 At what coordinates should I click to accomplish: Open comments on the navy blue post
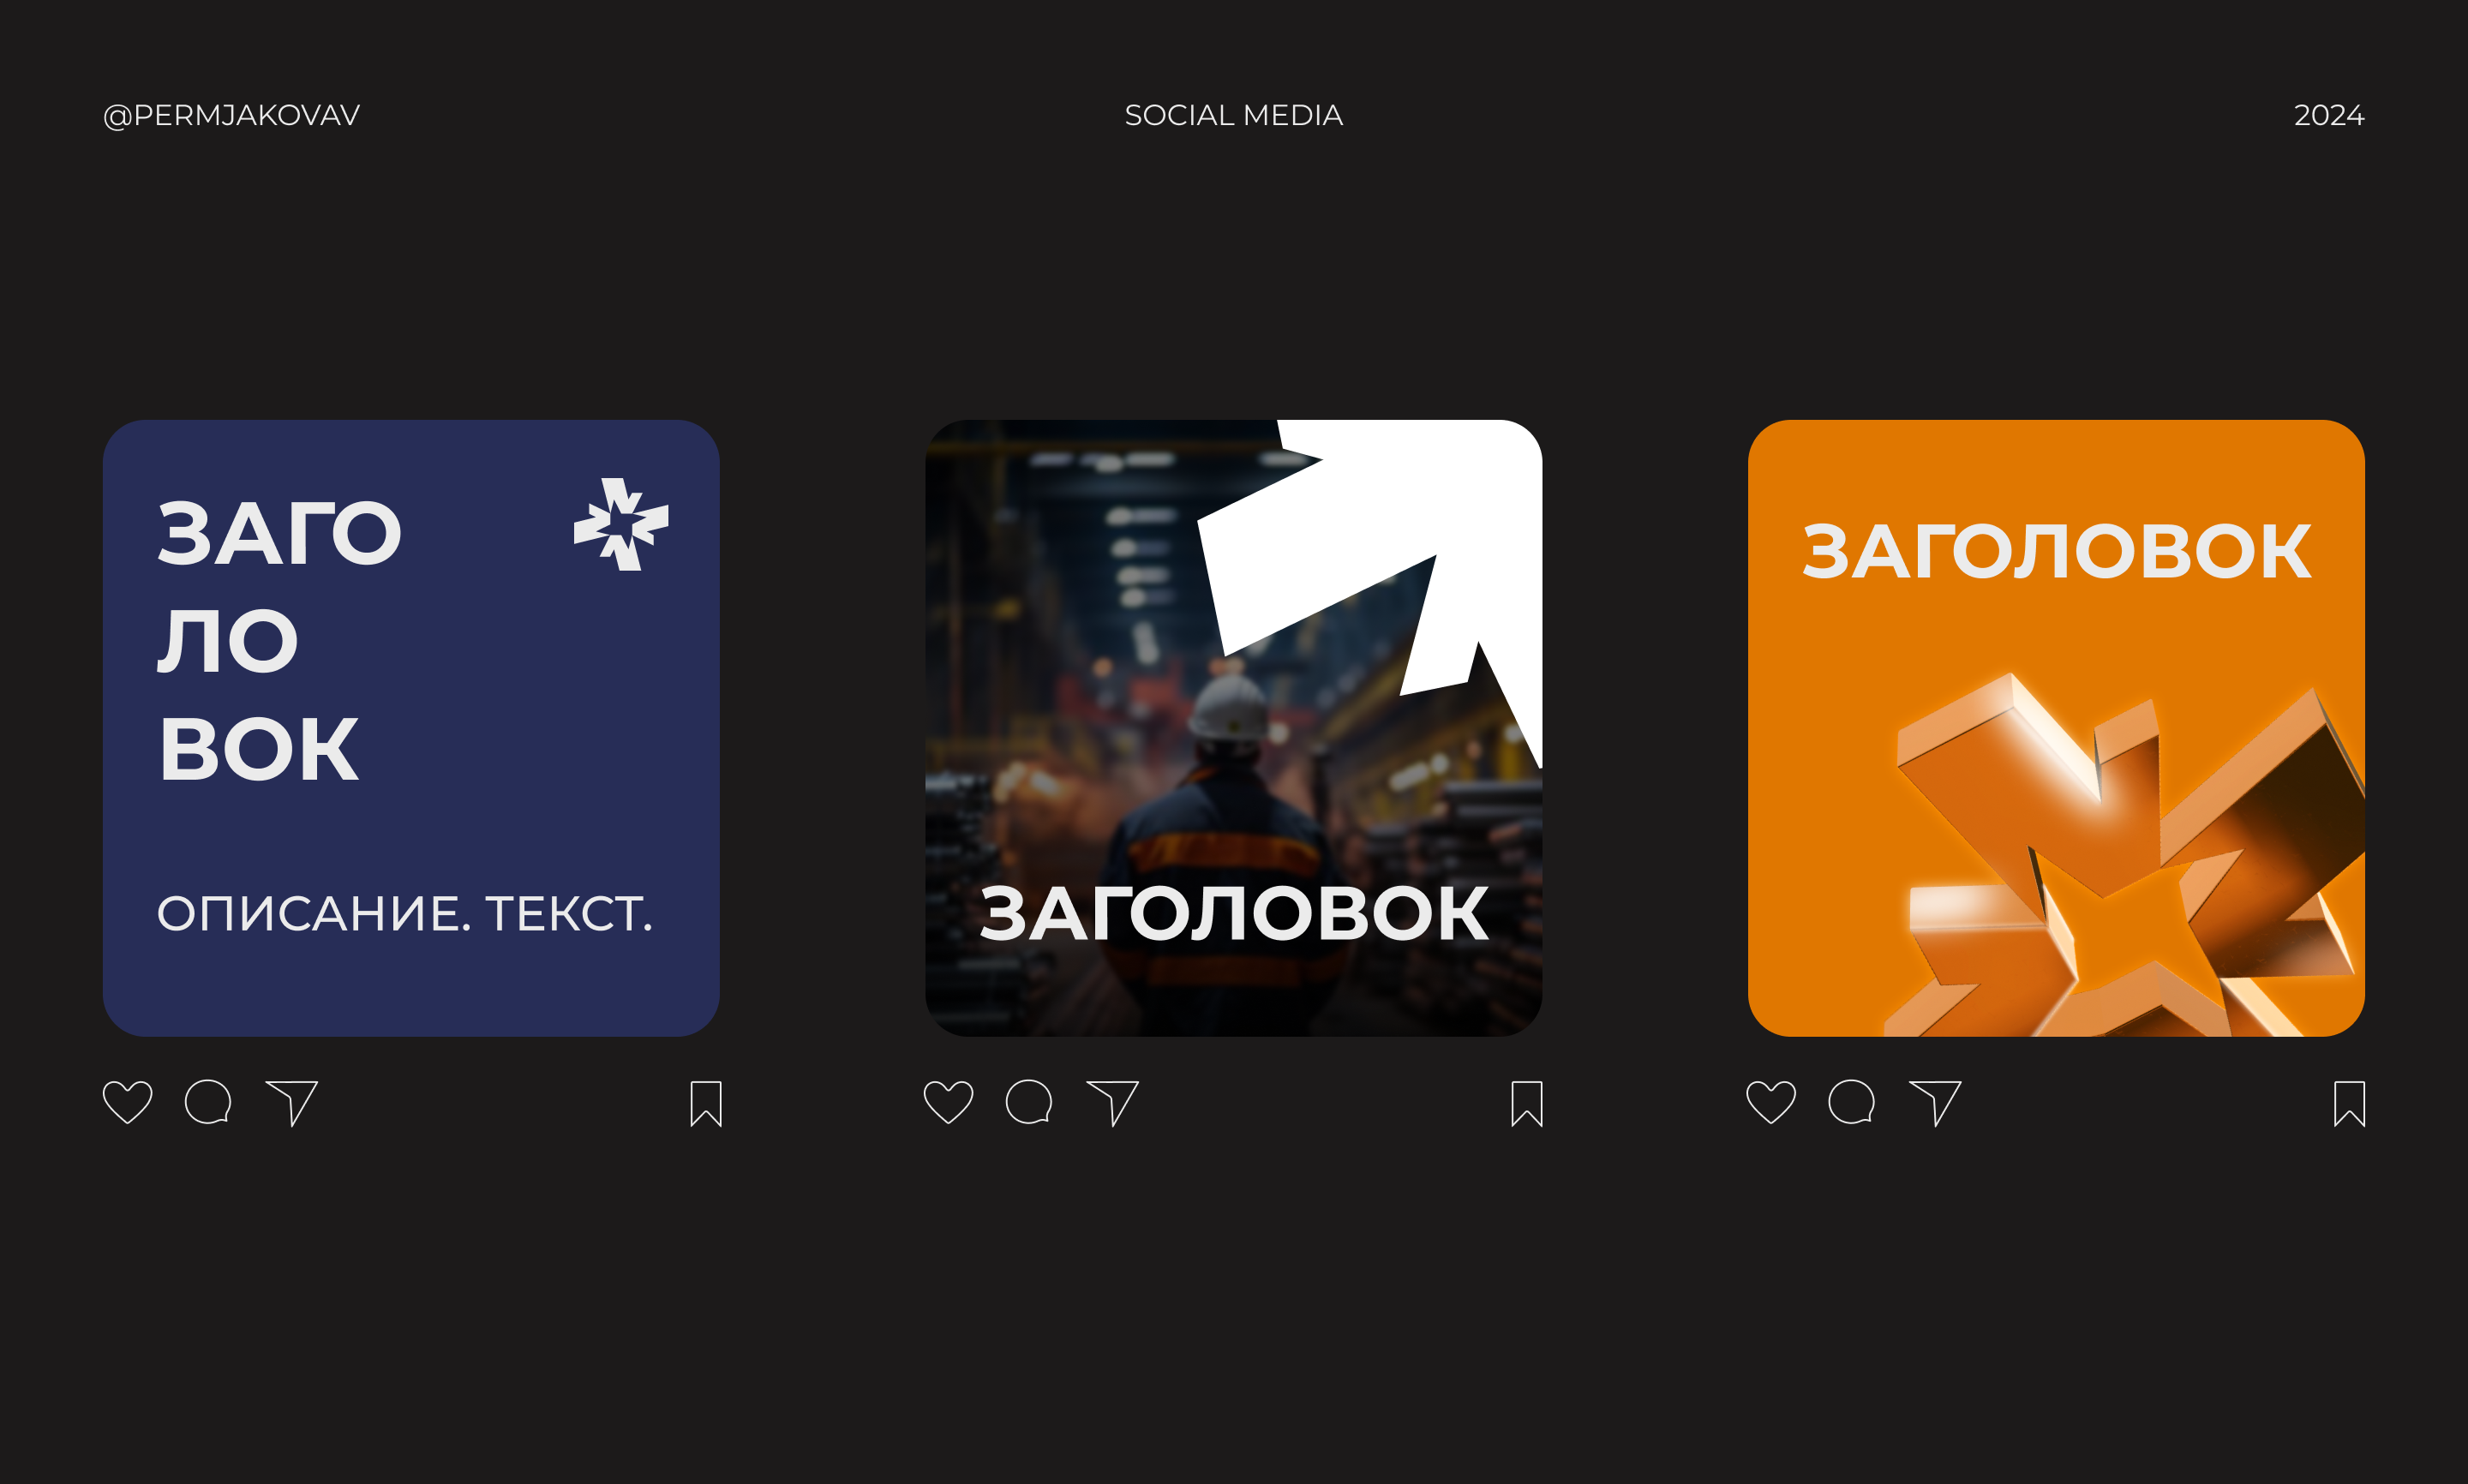(208, 1102)
